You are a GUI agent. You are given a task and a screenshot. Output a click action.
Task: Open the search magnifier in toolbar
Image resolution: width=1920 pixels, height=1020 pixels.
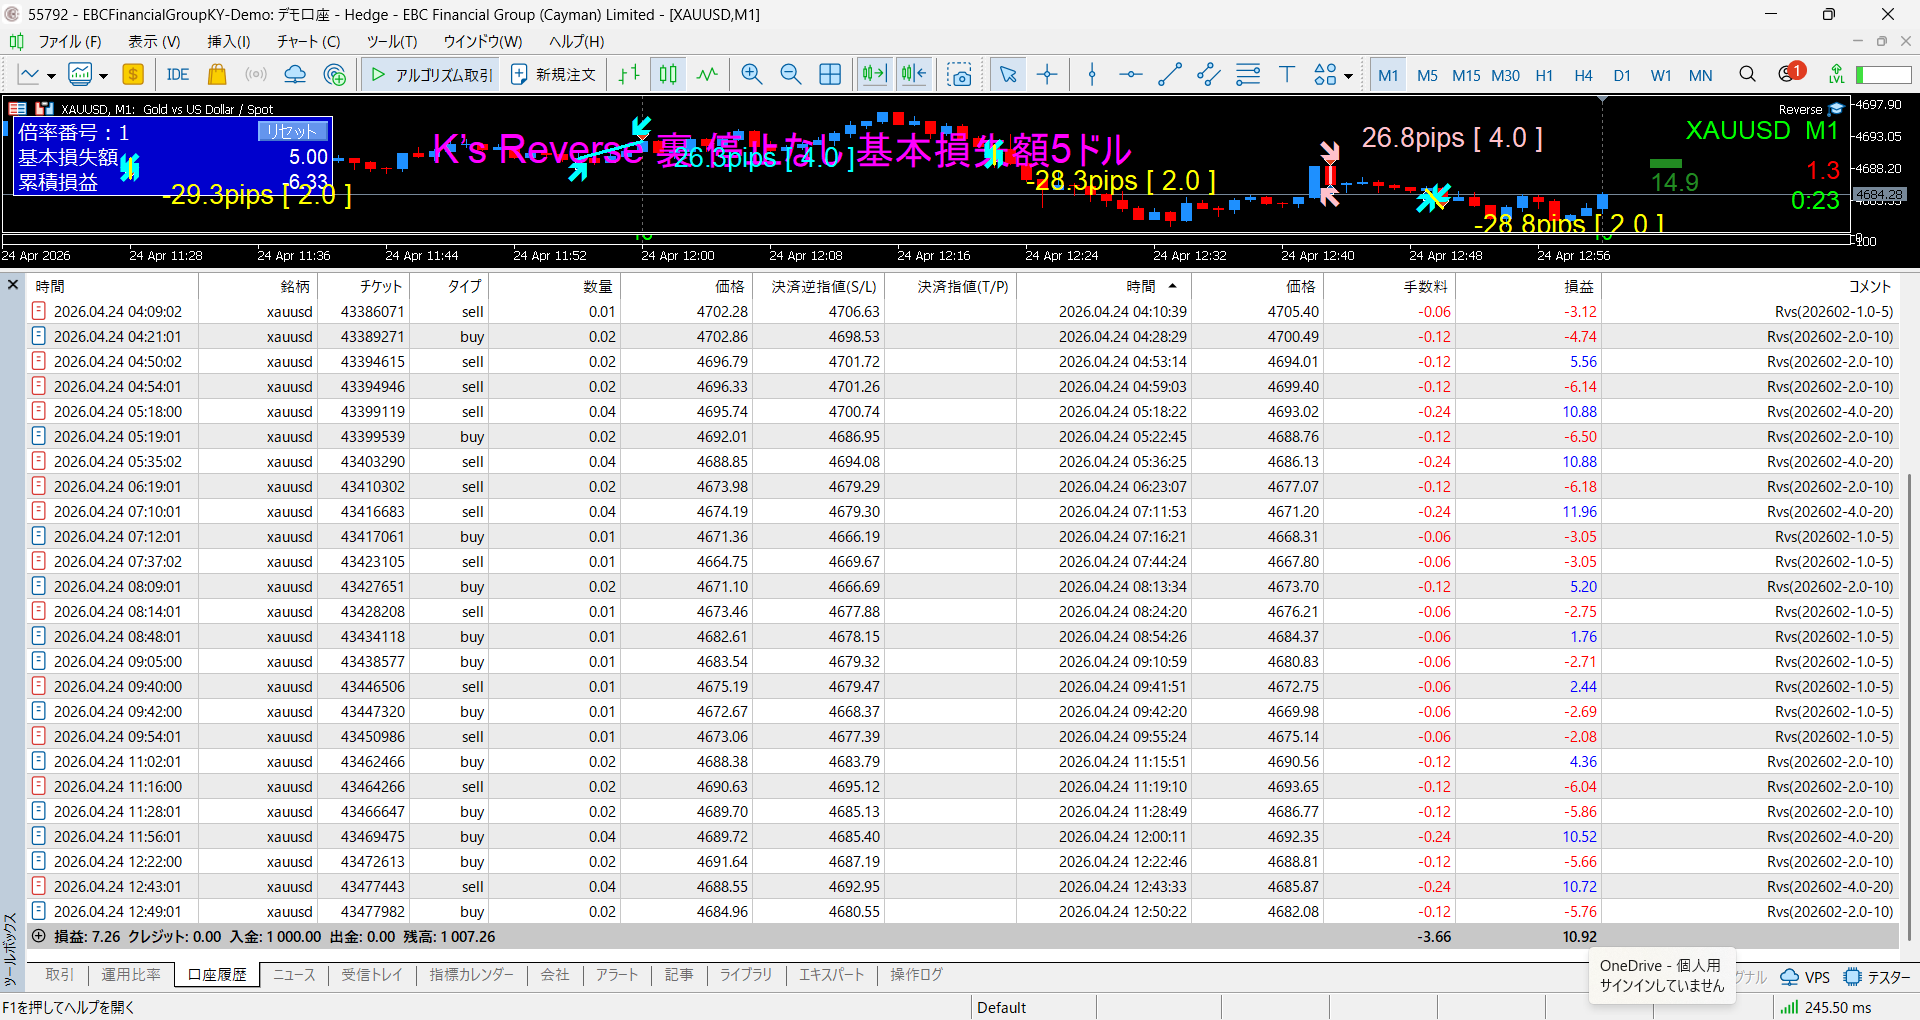[1747, 75]
